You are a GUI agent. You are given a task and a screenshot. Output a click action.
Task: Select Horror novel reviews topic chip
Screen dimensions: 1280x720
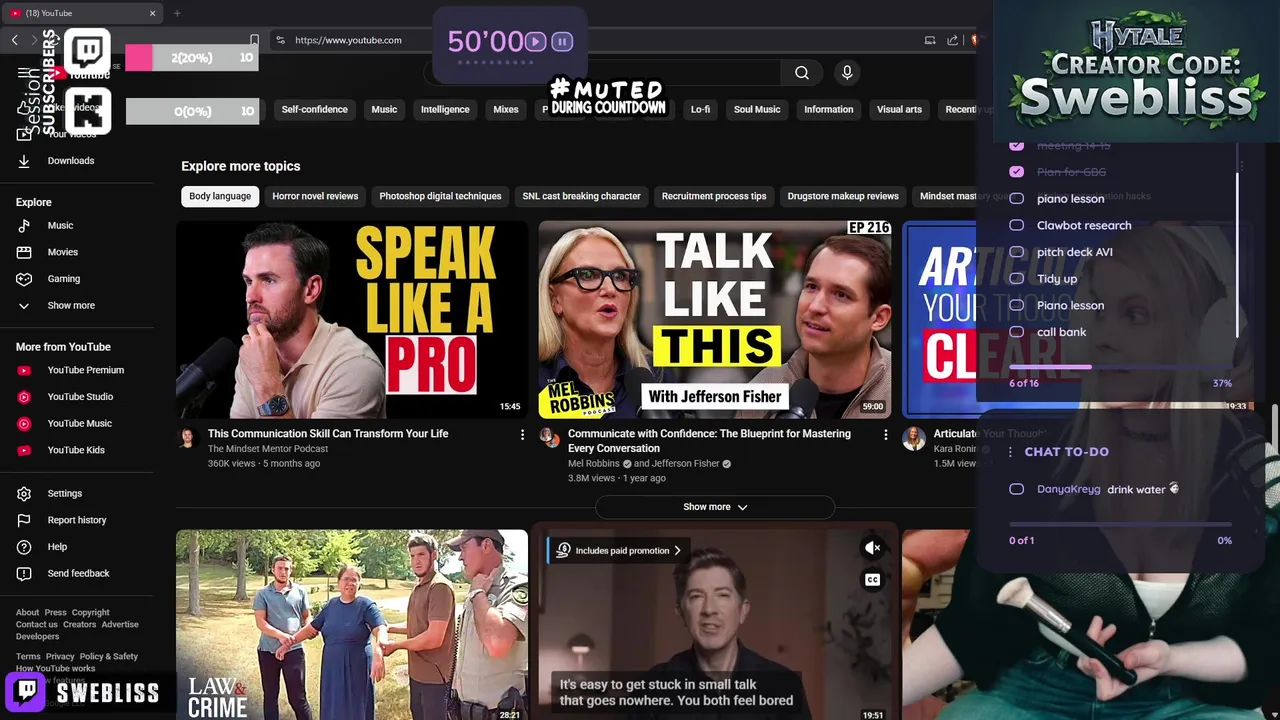315,196
